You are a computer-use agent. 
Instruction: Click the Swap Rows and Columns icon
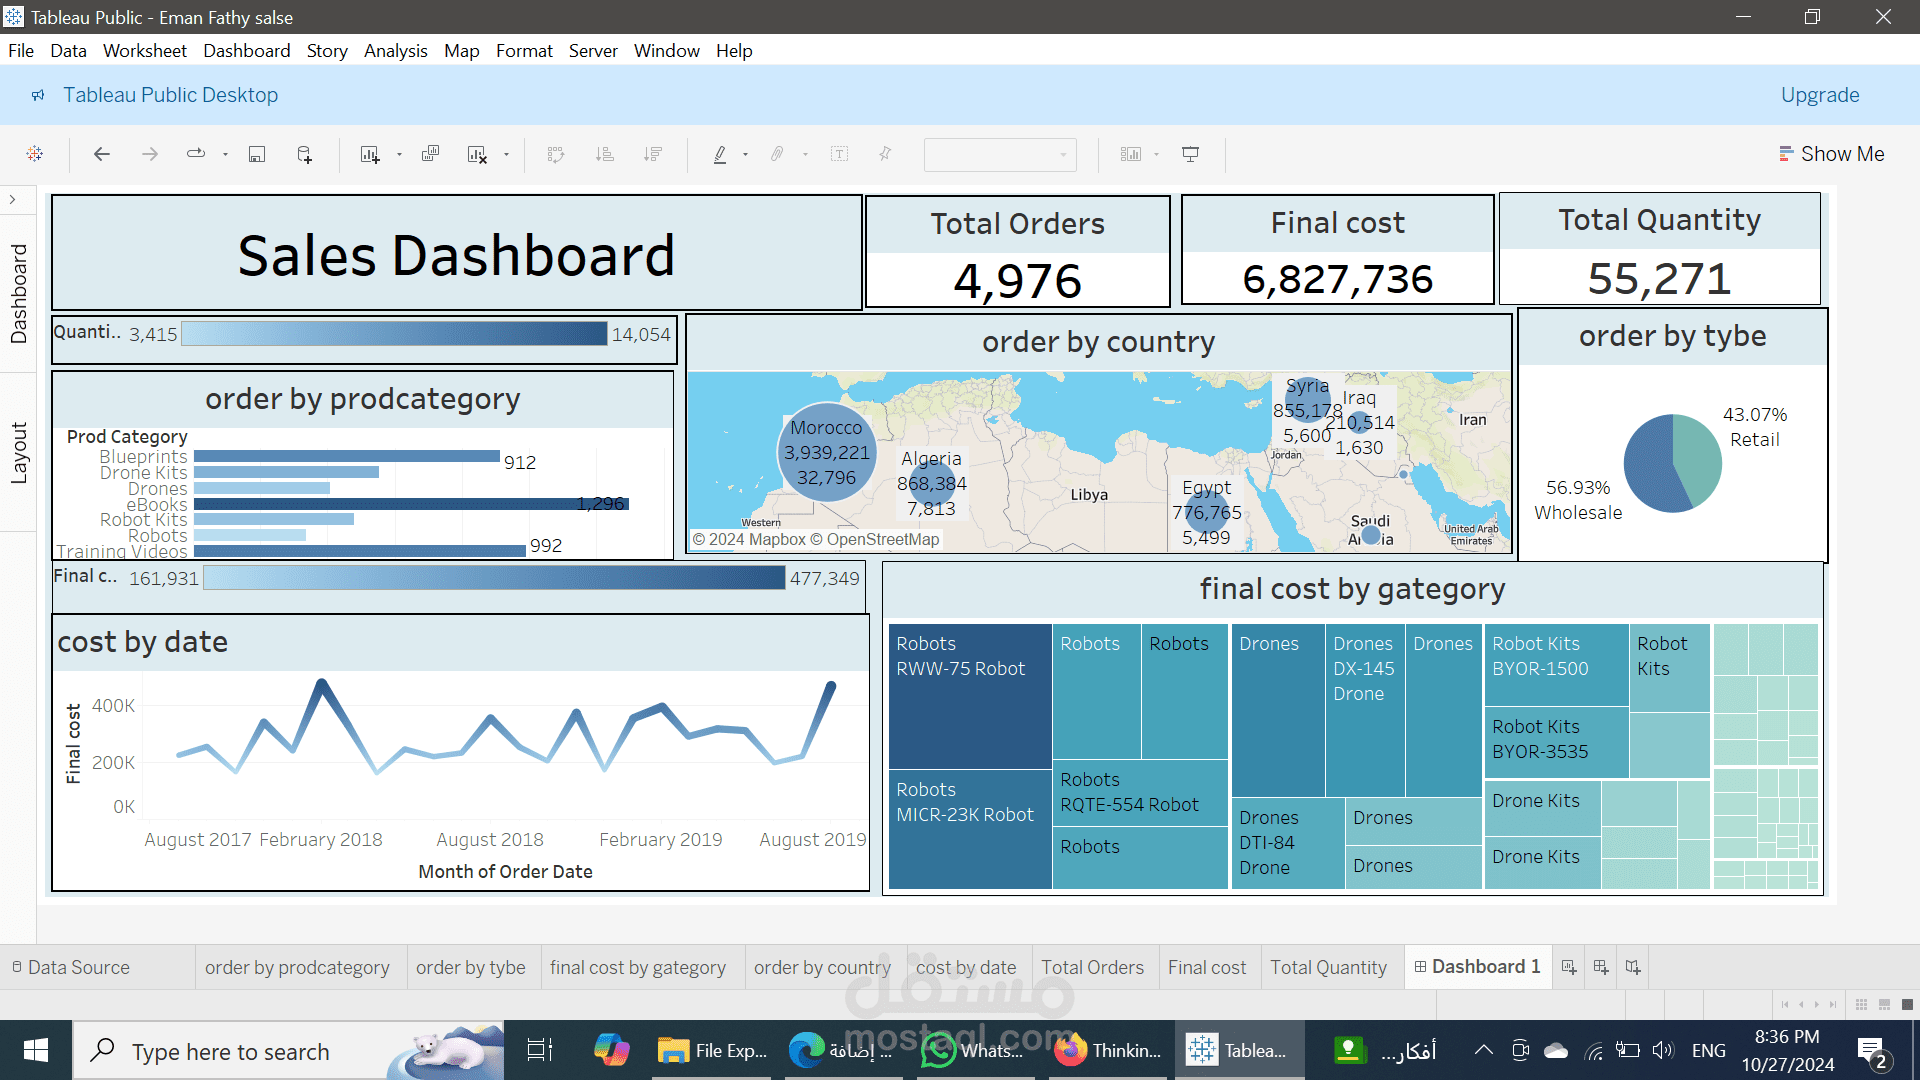pyautogui.click(x=556, y=154)
